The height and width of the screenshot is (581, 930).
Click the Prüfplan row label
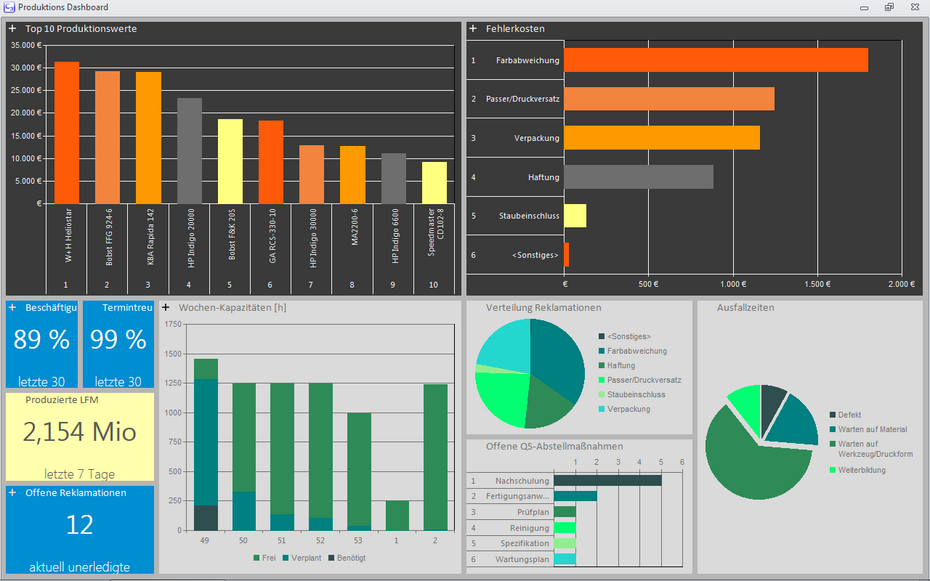click(x=533, y=512)
